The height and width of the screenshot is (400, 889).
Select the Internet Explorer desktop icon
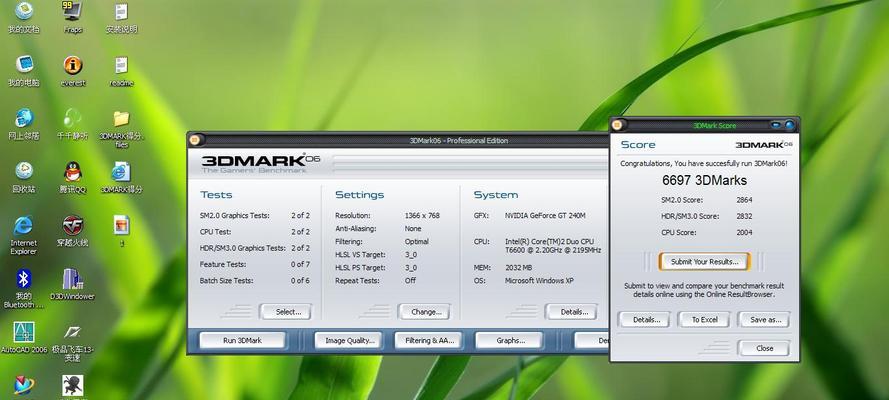click(24, 235)
